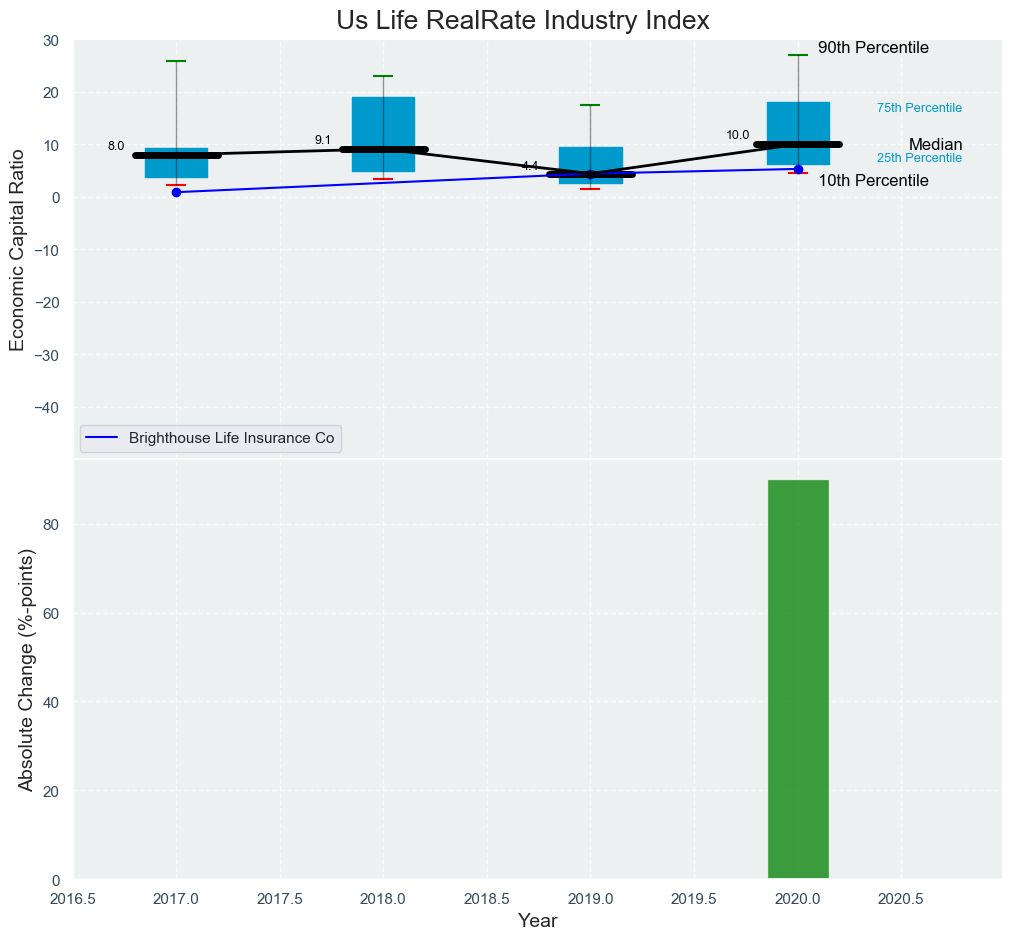Click the chart title Us Life RealRate Industry Index
Image resolution: width=1012 pixels, height=940 pixels.
523,20
